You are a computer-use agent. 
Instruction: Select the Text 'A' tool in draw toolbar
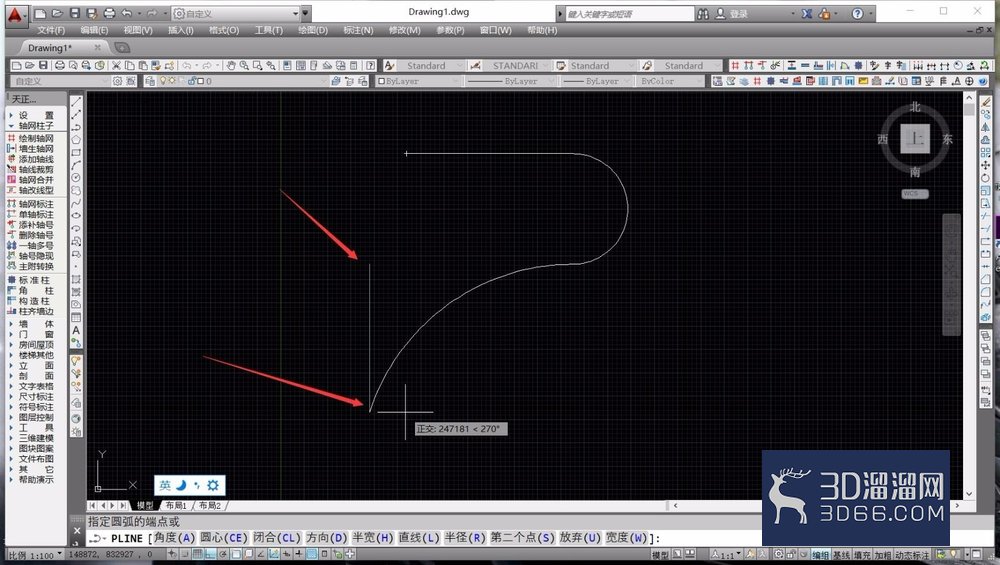(x=76, y=330)
